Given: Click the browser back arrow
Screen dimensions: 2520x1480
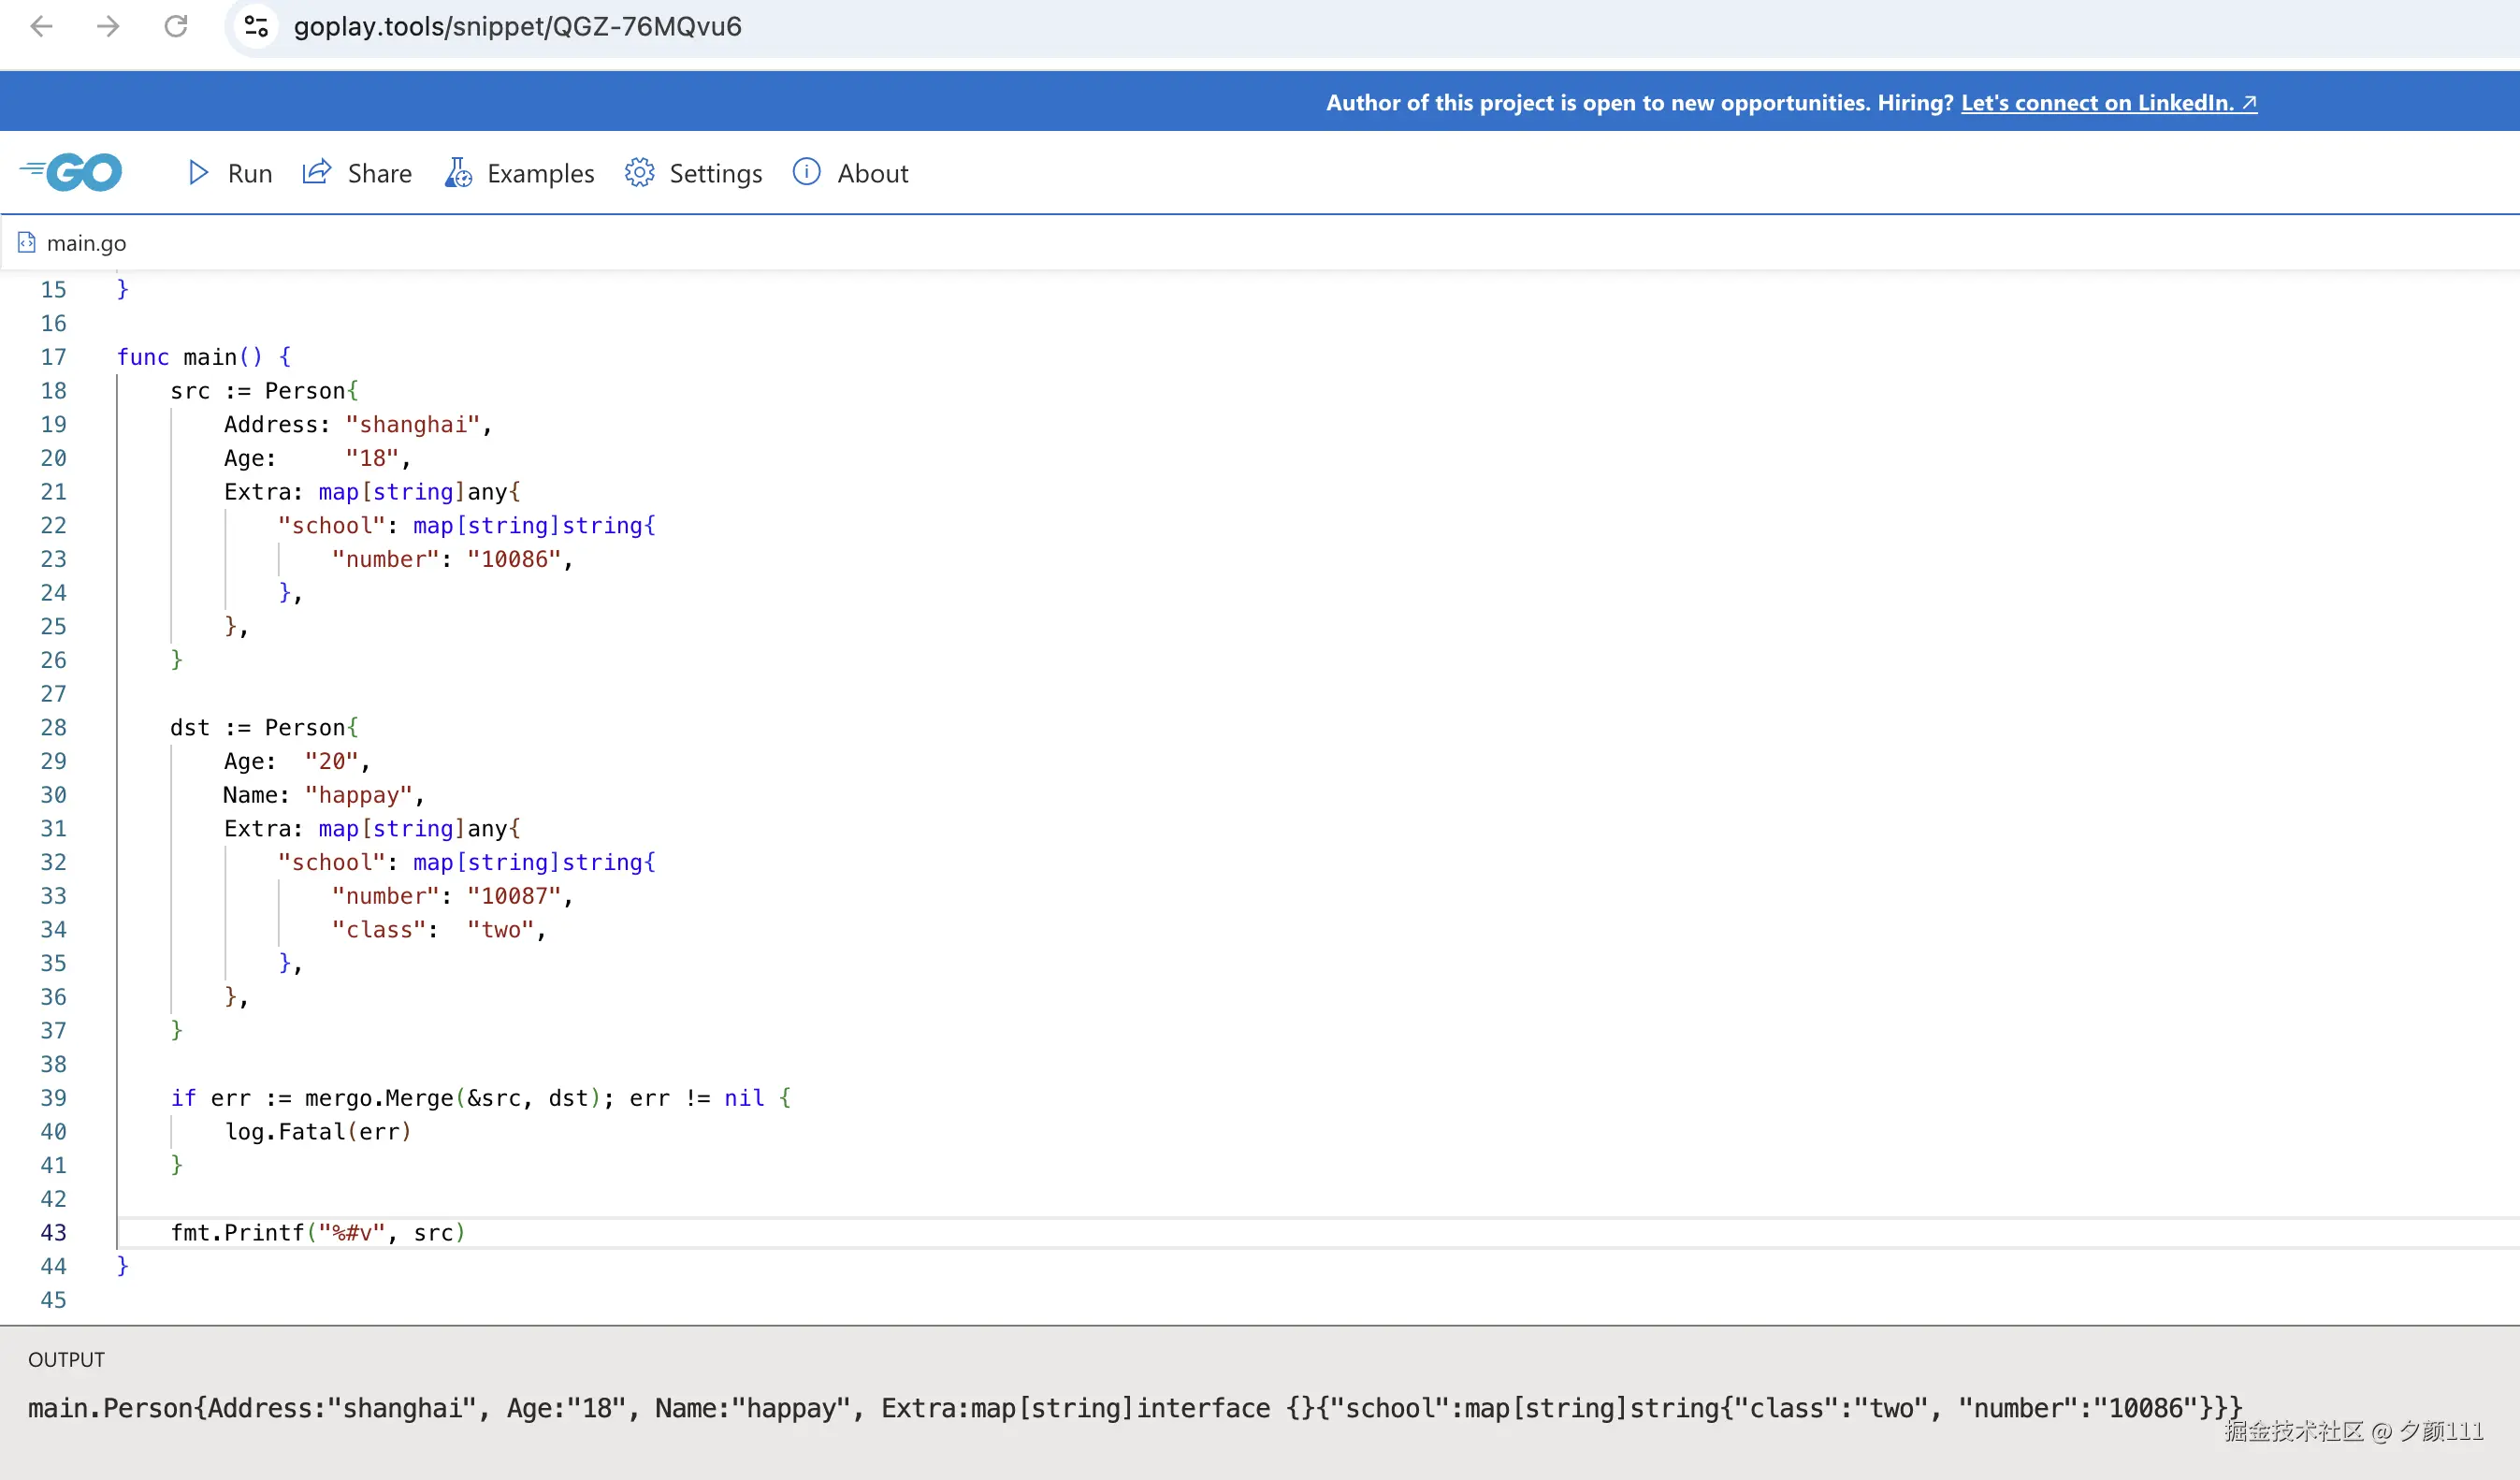Looking at the screenshot, I should (x=41, y=26).
